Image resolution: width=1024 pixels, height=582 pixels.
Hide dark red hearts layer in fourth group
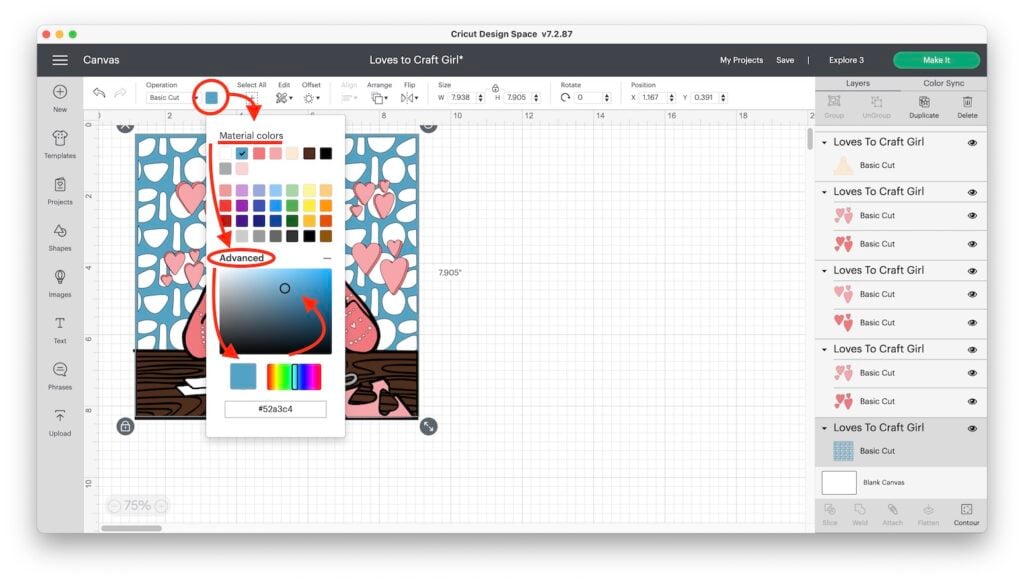972,402
